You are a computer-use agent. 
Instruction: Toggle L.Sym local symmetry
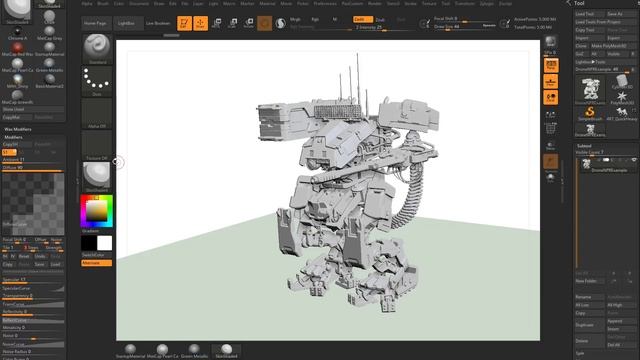coord(551,114)
